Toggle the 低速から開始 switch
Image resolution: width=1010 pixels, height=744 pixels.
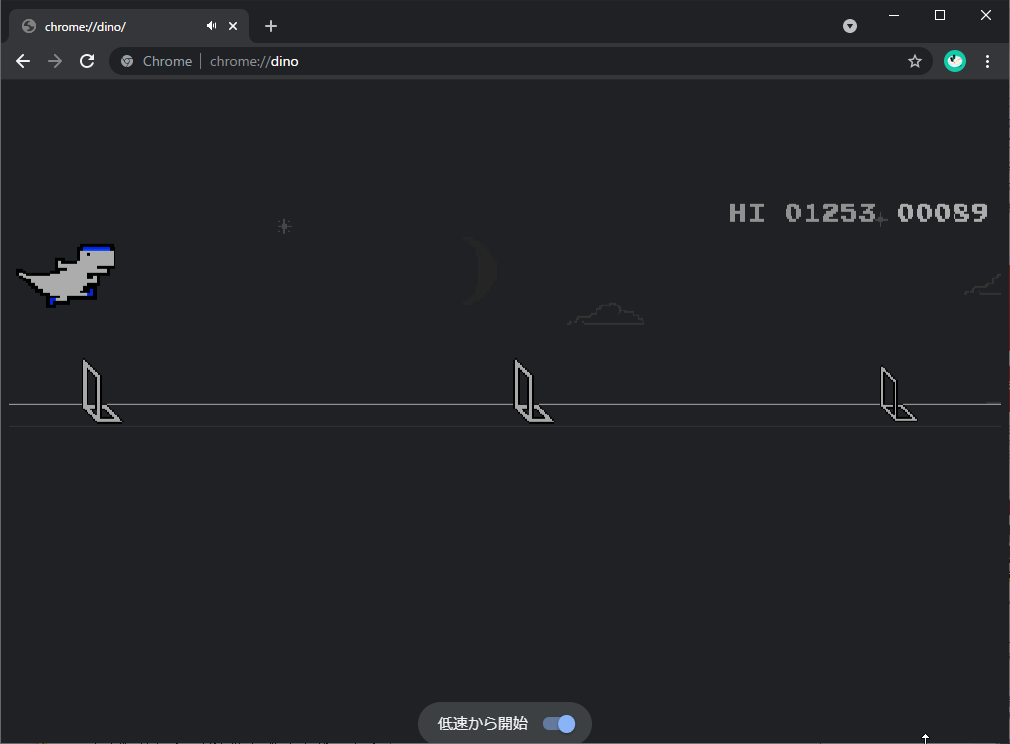[558, 723]
